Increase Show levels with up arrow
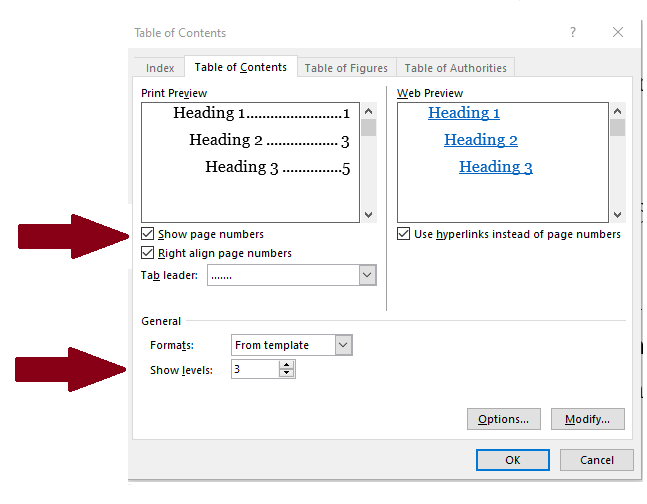The height and width of the screenshot is (504, 647). pyautogui.click(x=287, y=365)
